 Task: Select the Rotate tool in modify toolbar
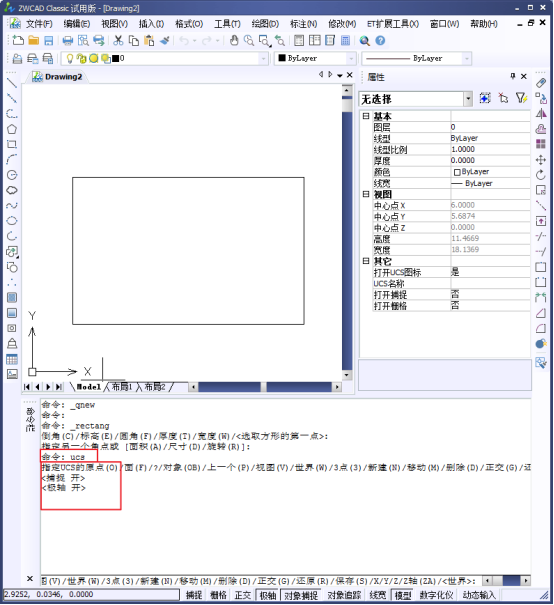click(x=541, y=175)
